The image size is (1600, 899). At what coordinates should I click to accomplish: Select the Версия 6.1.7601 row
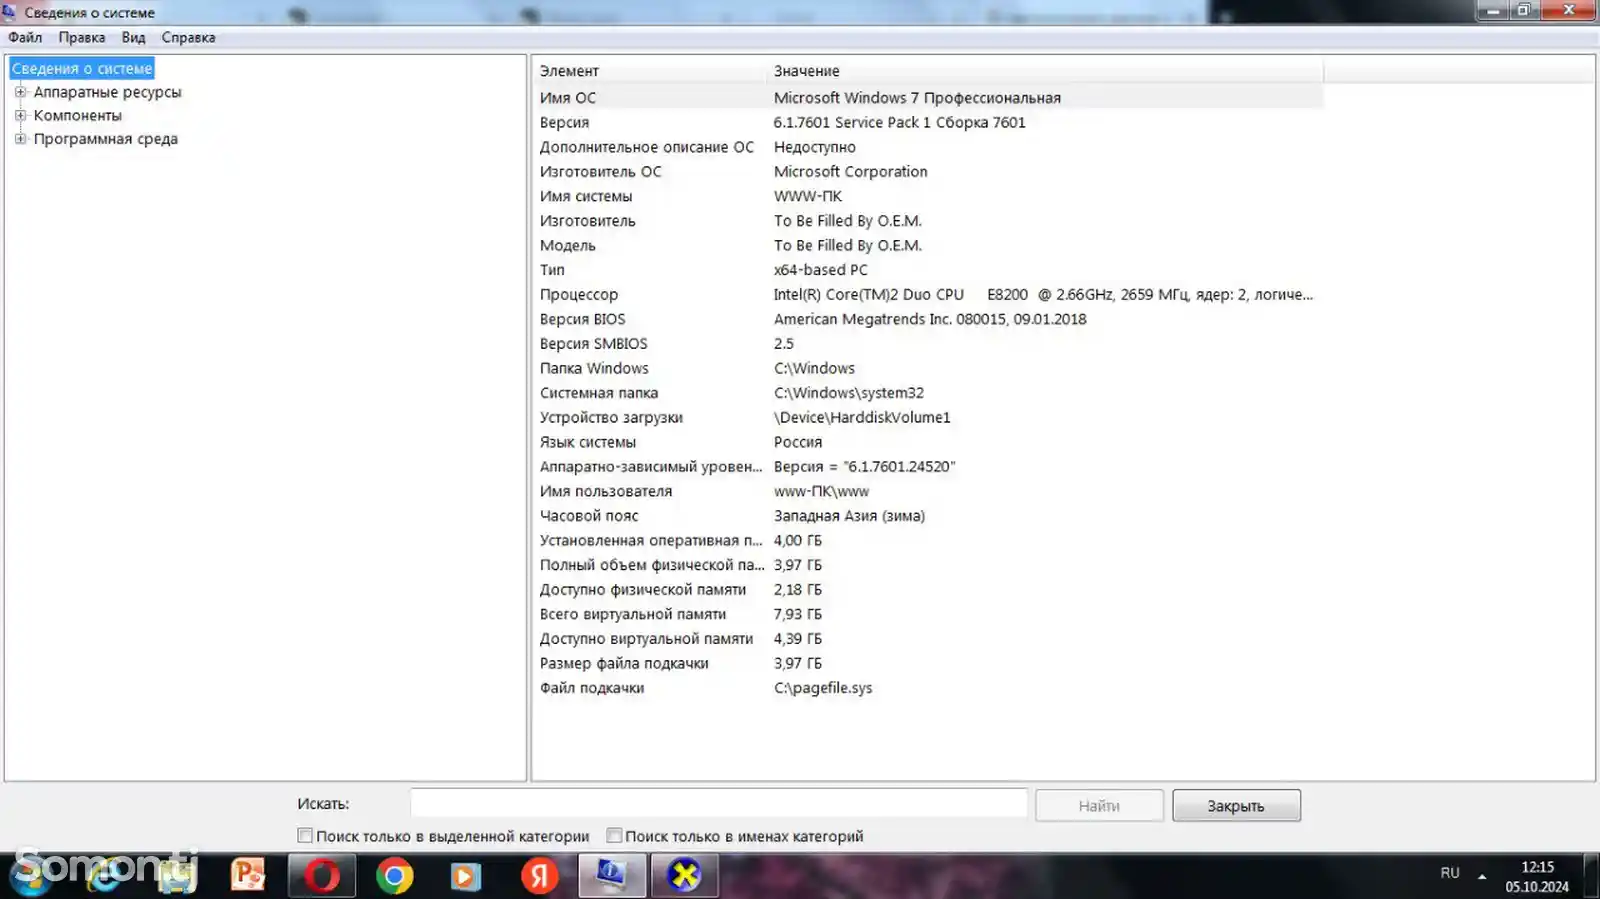(928, 122)
